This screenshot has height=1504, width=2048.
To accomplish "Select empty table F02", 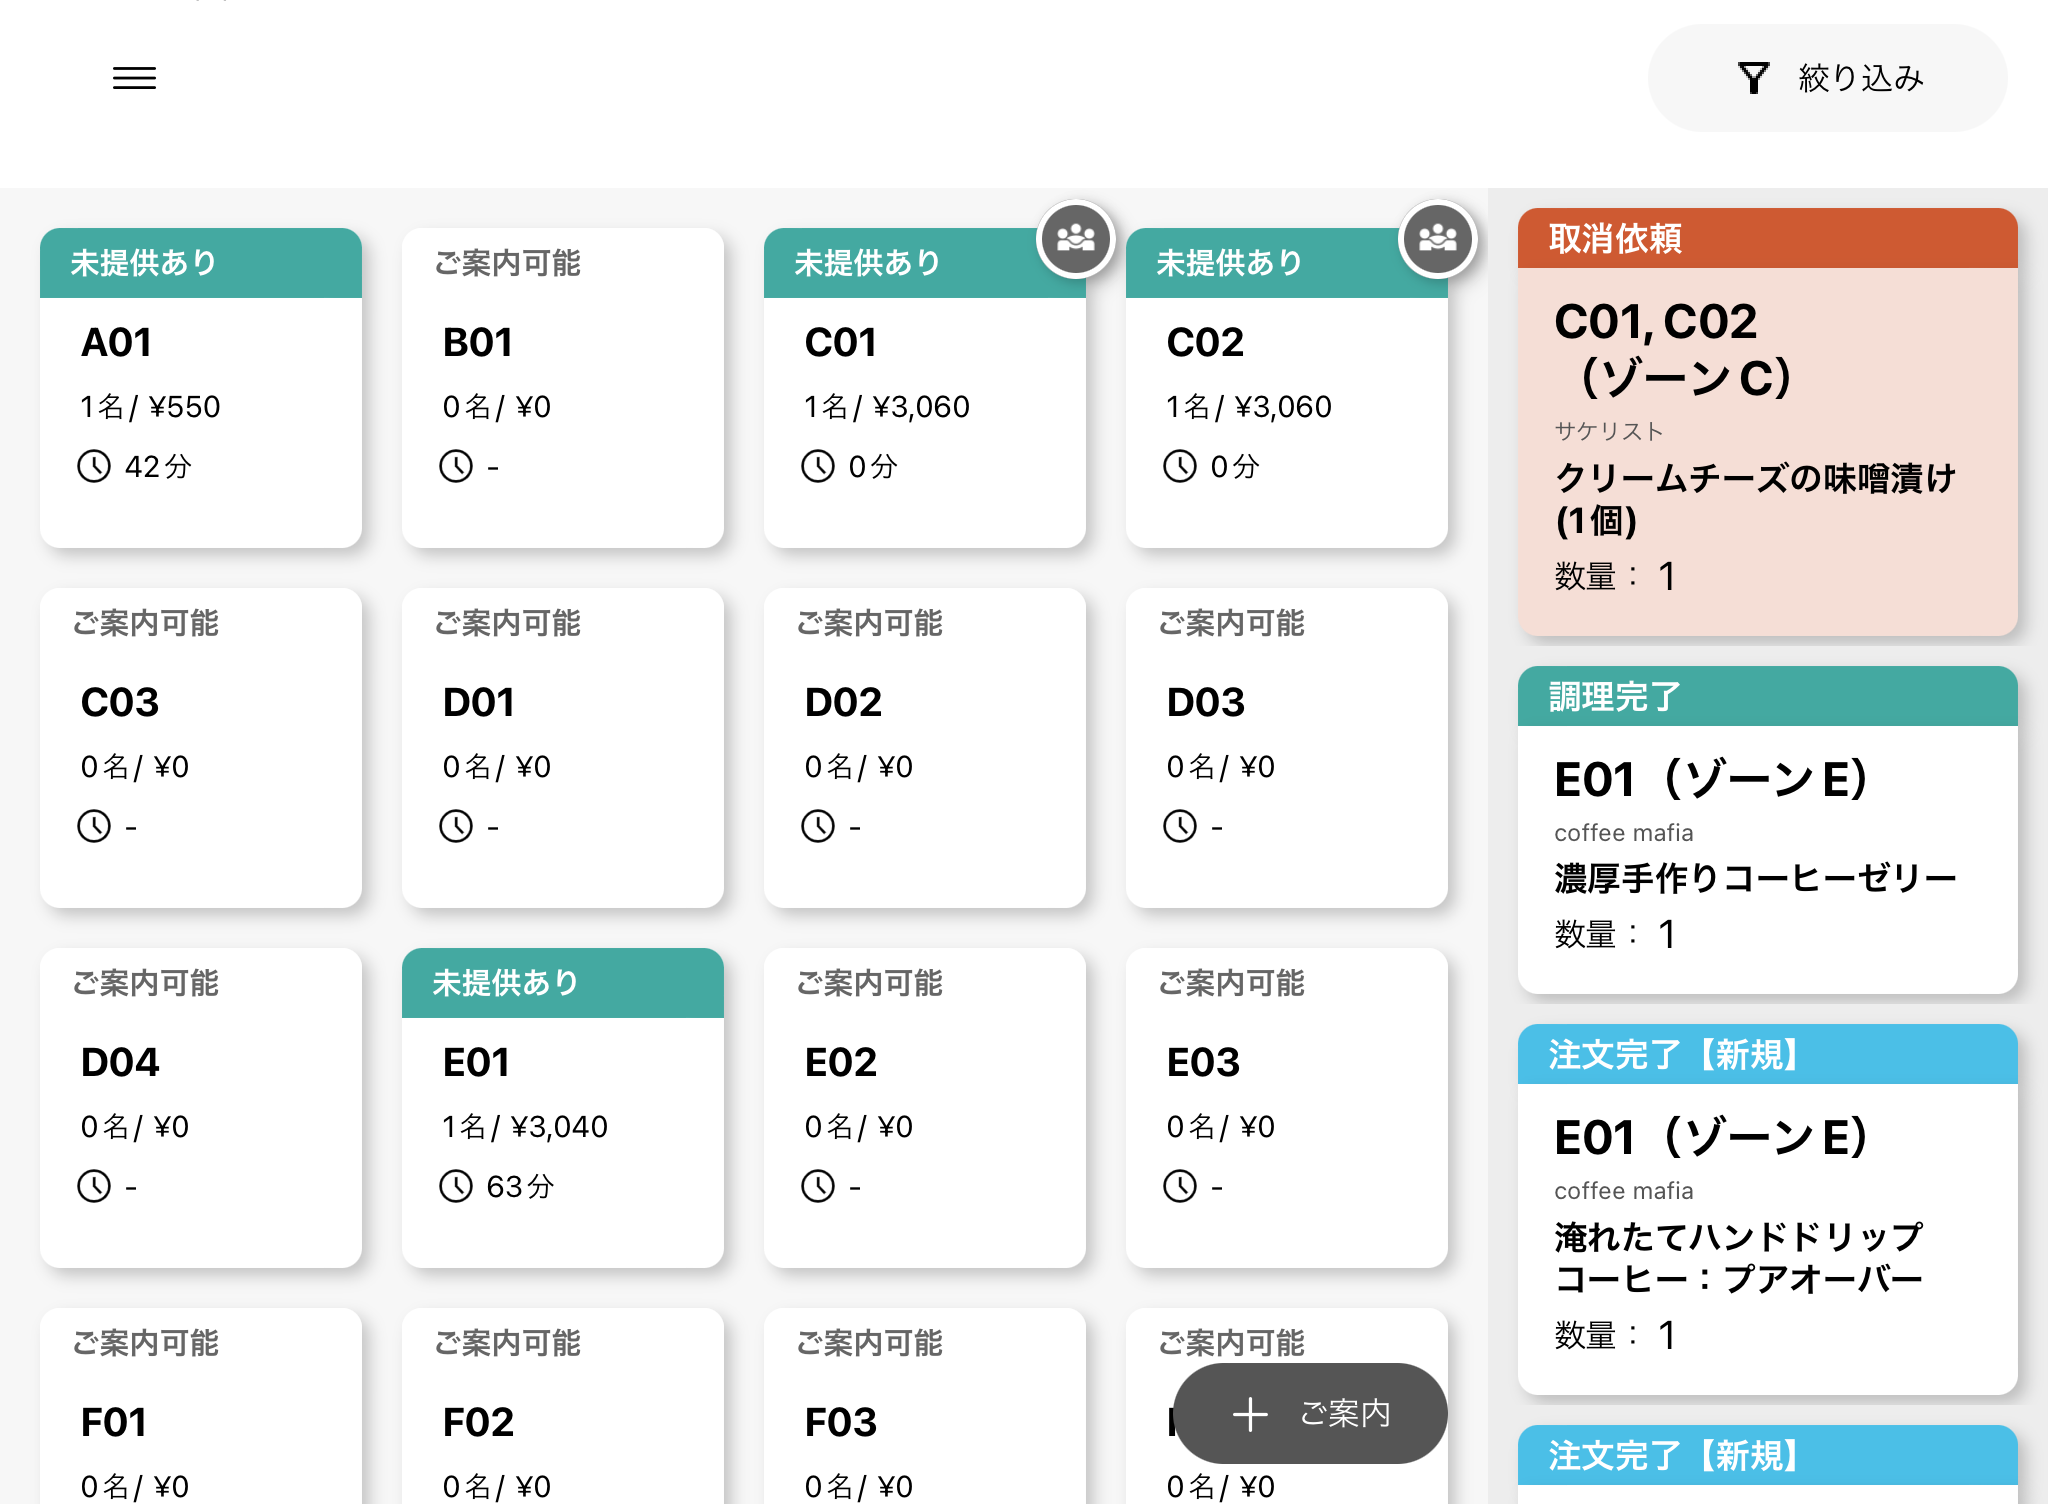I will (562, 1420).
